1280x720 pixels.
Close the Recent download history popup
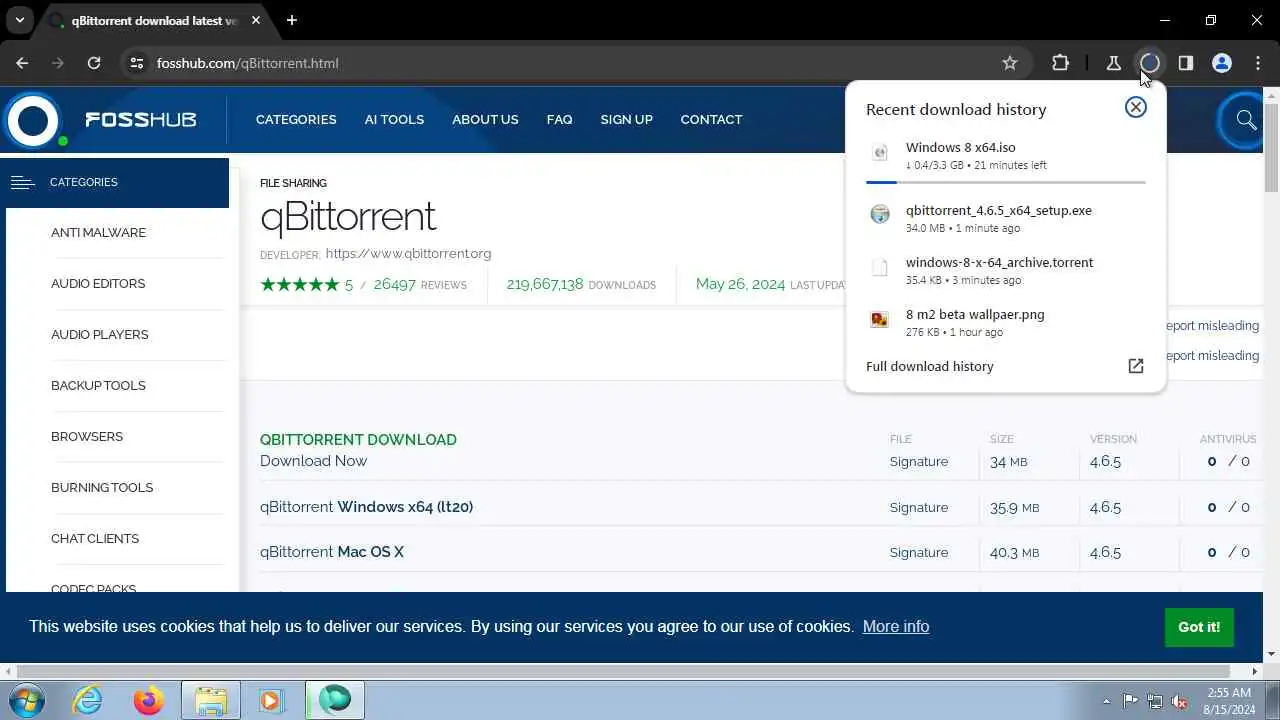(1136, 107)
